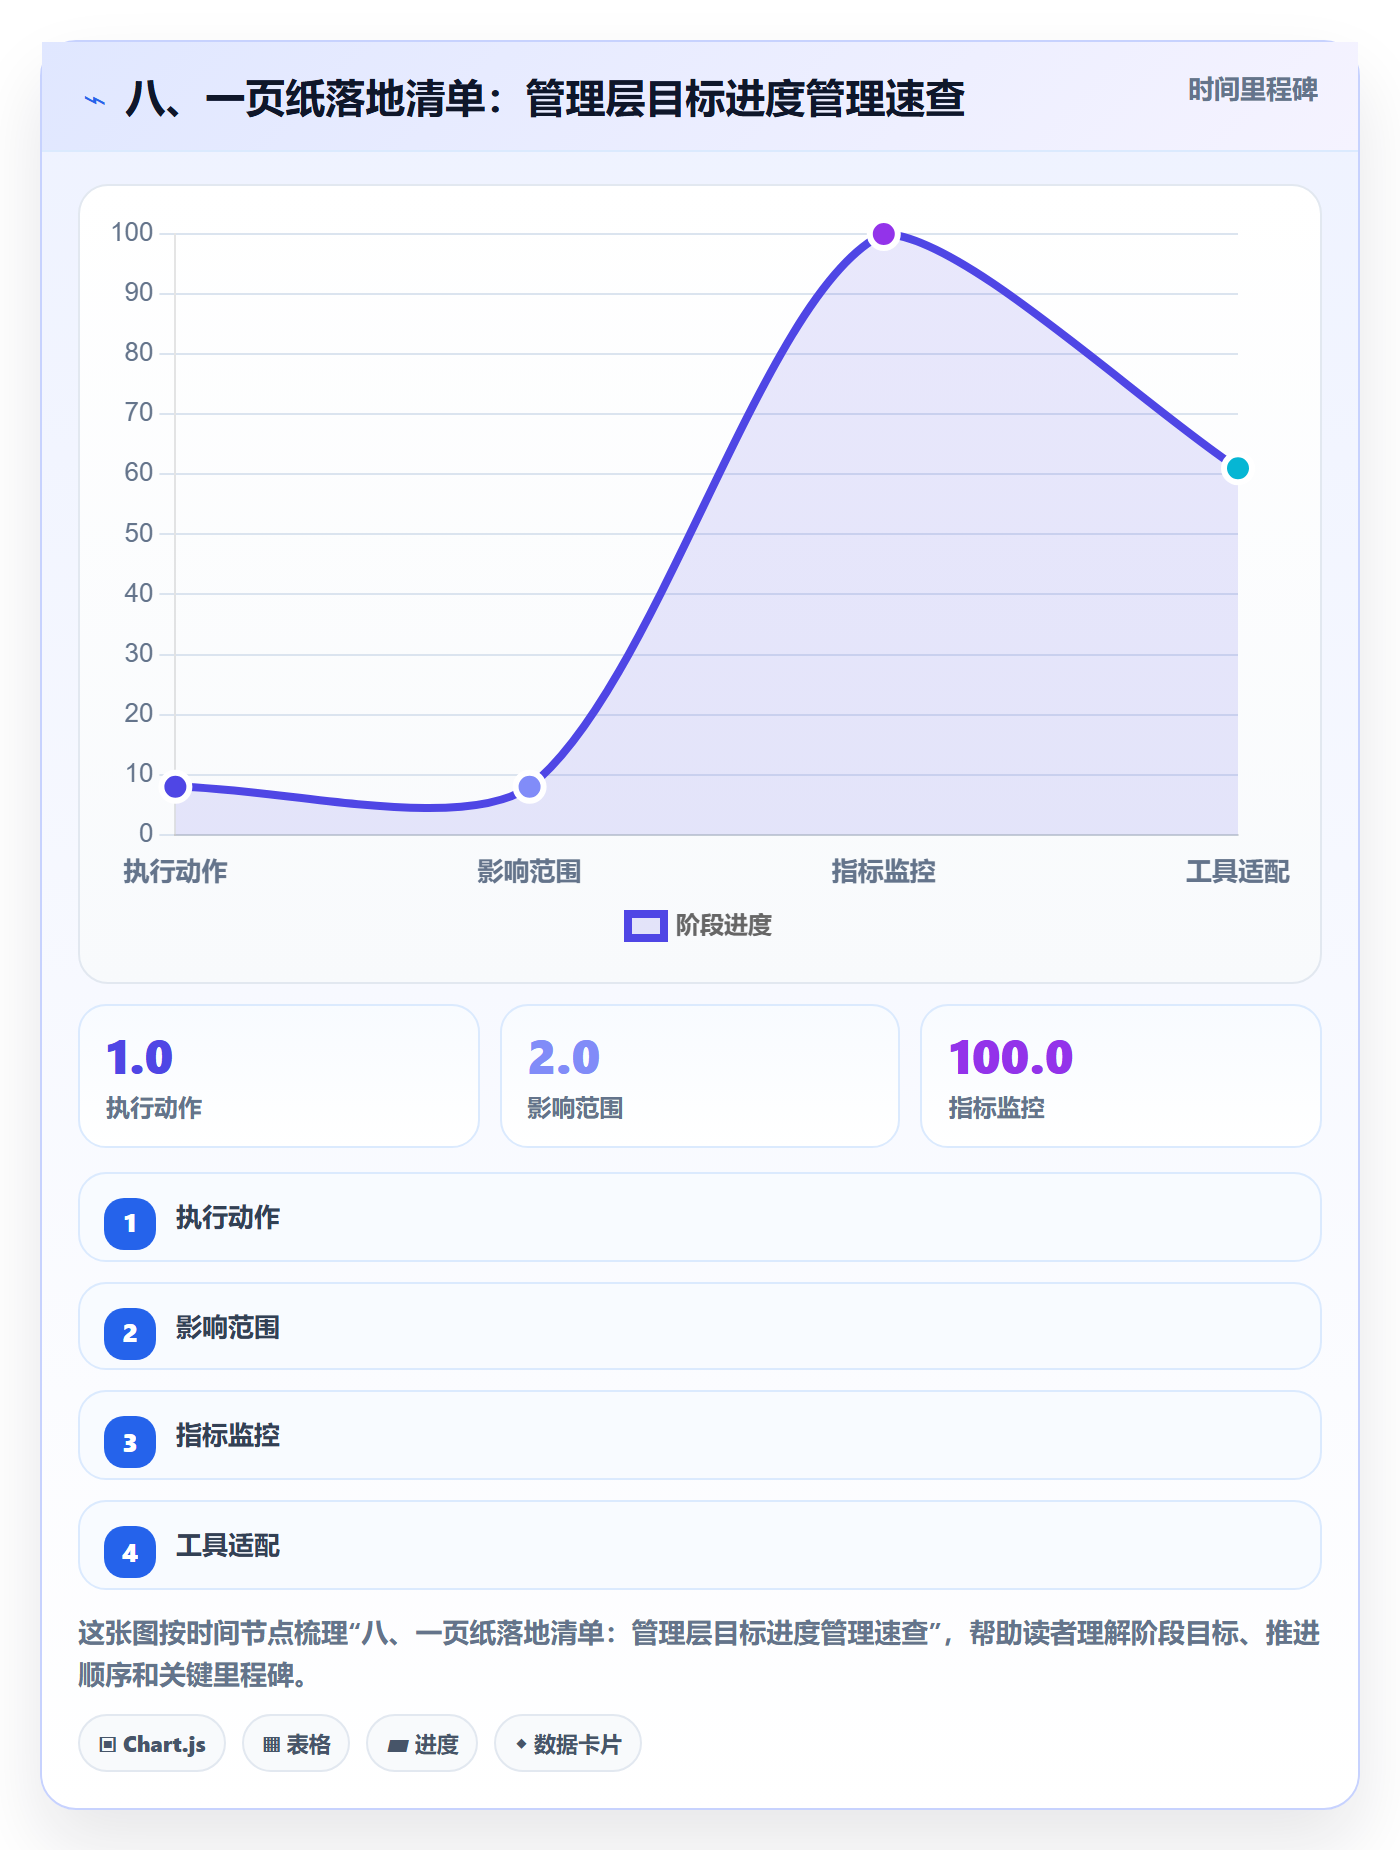
Task: Click the x-axis label 指标监控 under the chart
Action: (x=883, y=872)
